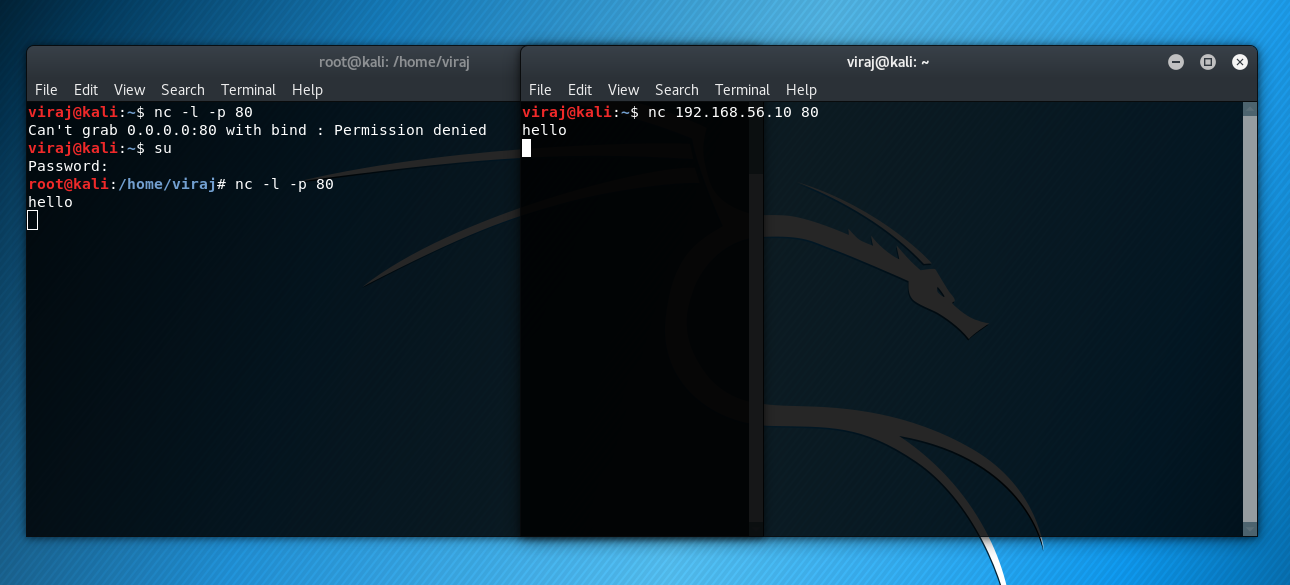Click 'nc 192.168.56.10 80' command text
Screen dimensions: 1290x585
[x=733, y=112]
